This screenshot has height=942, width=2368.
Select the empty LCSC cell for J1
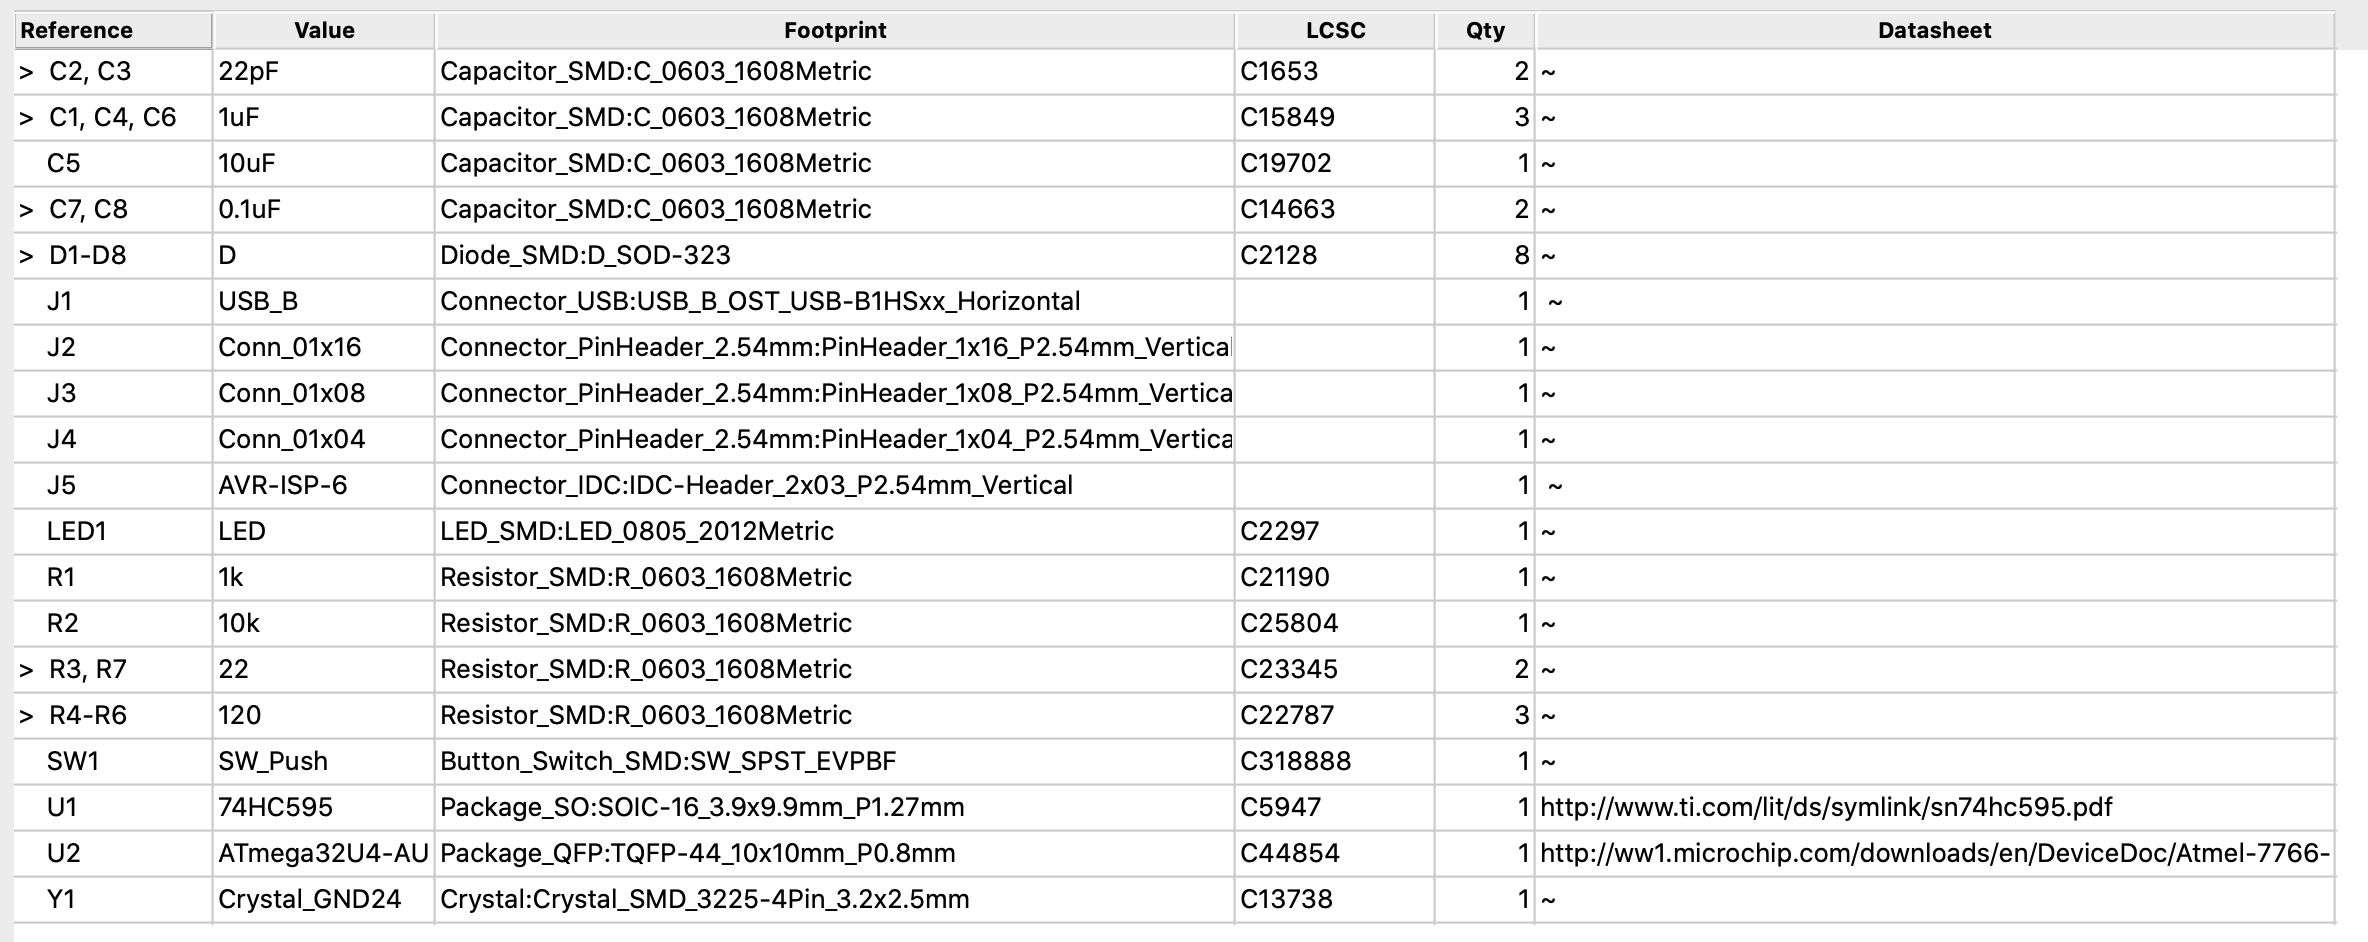coord(1335,301)
